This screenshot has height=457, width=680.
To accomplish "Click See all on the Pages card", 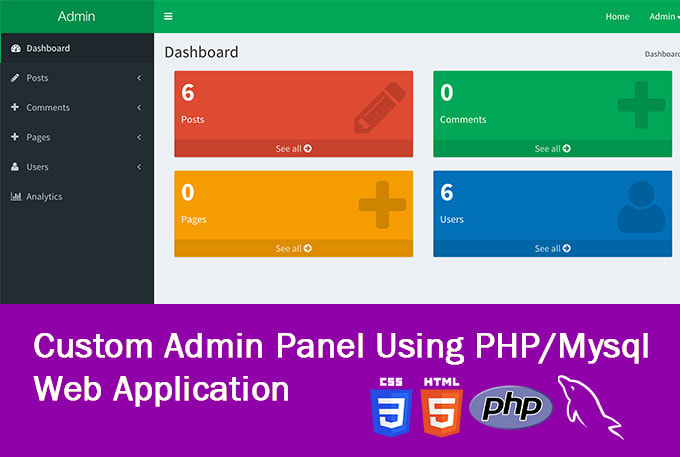I will pyautogui.click(x=294, y=248).
